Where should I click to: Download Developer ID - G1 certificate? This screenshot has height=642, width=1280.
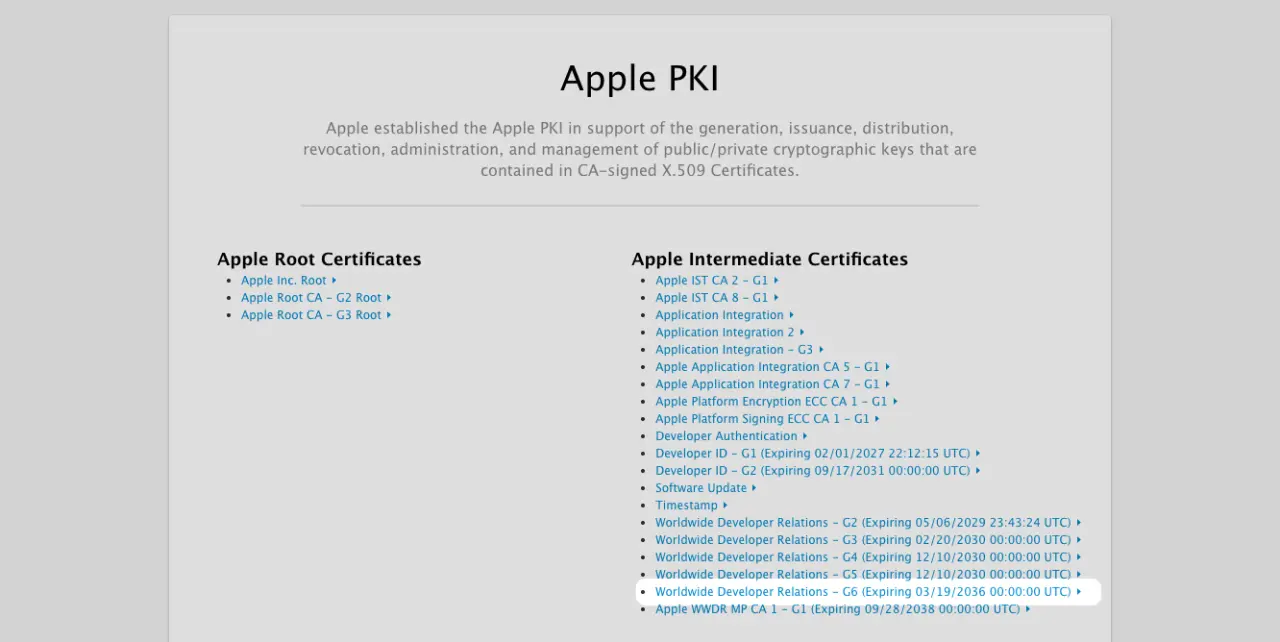(x=818, y=454)
